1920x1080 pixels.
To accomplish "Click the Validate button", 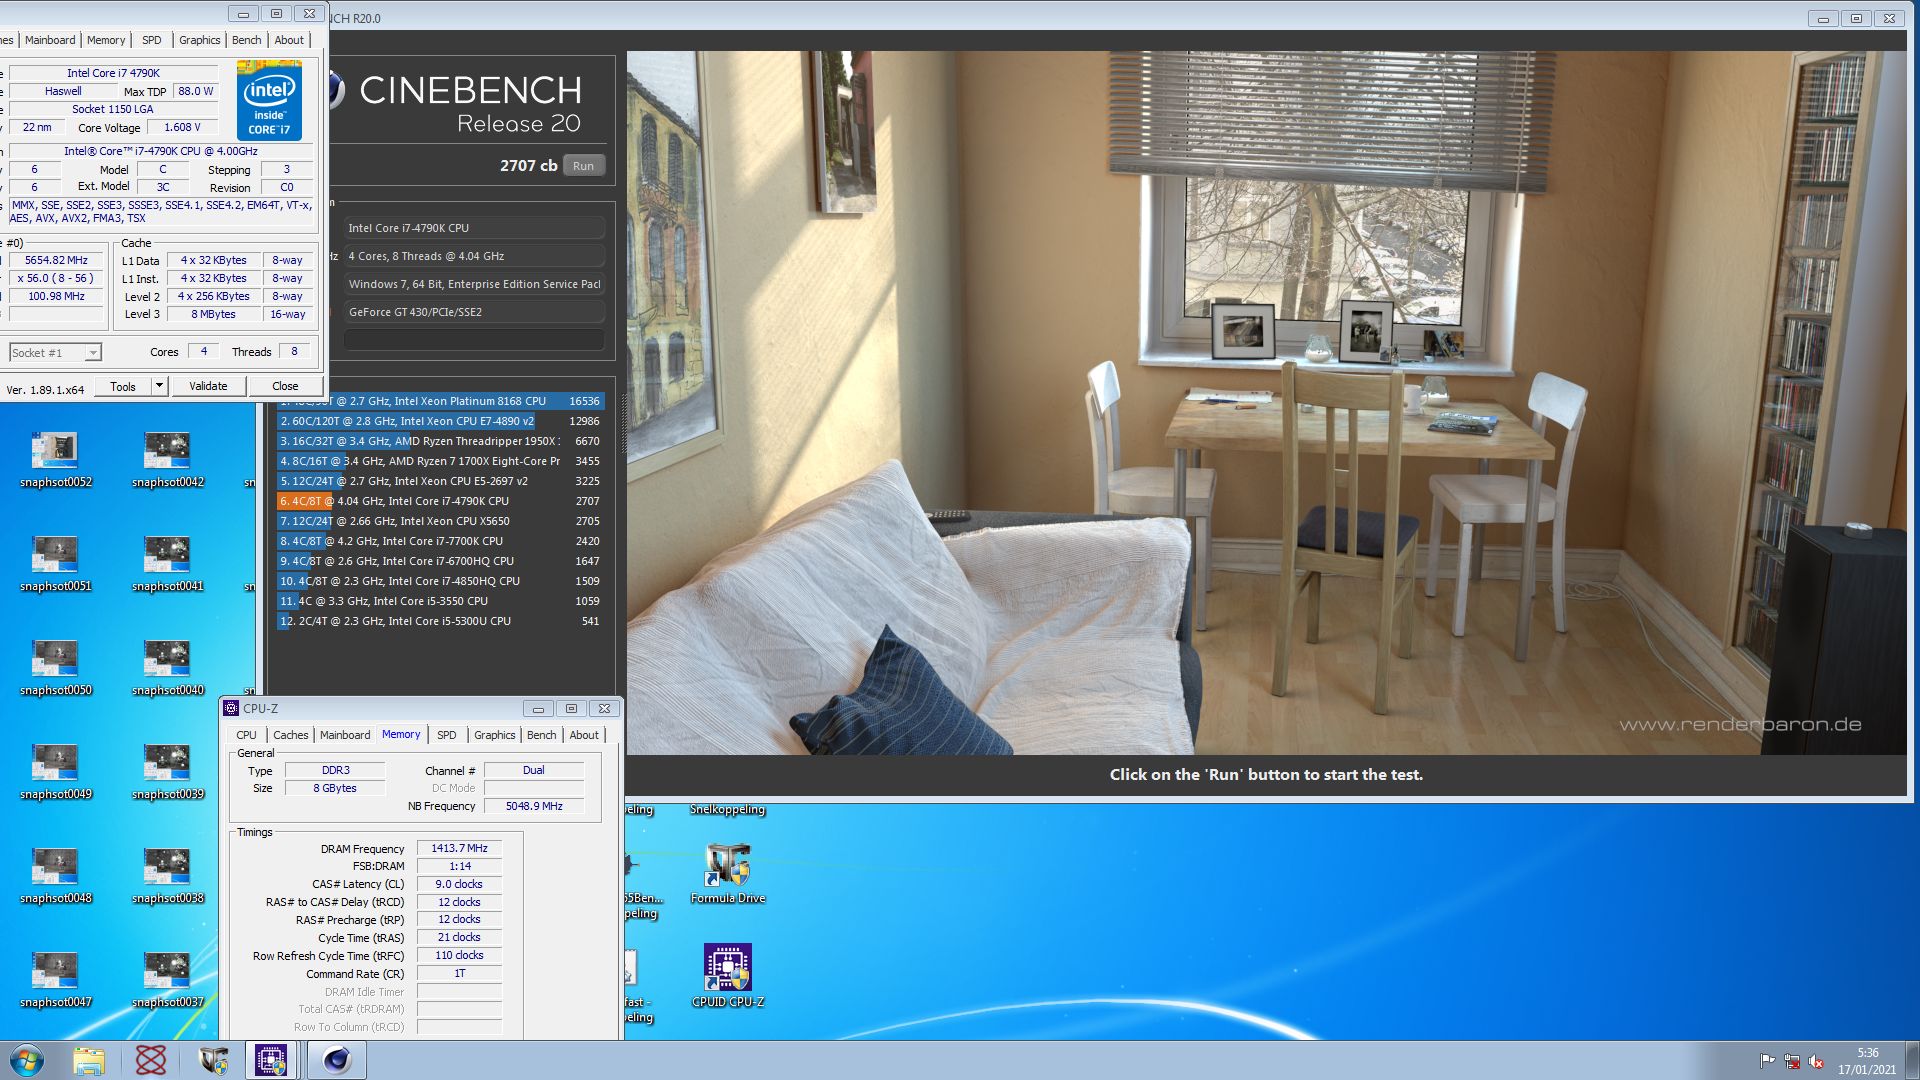I will coord(208,386).
